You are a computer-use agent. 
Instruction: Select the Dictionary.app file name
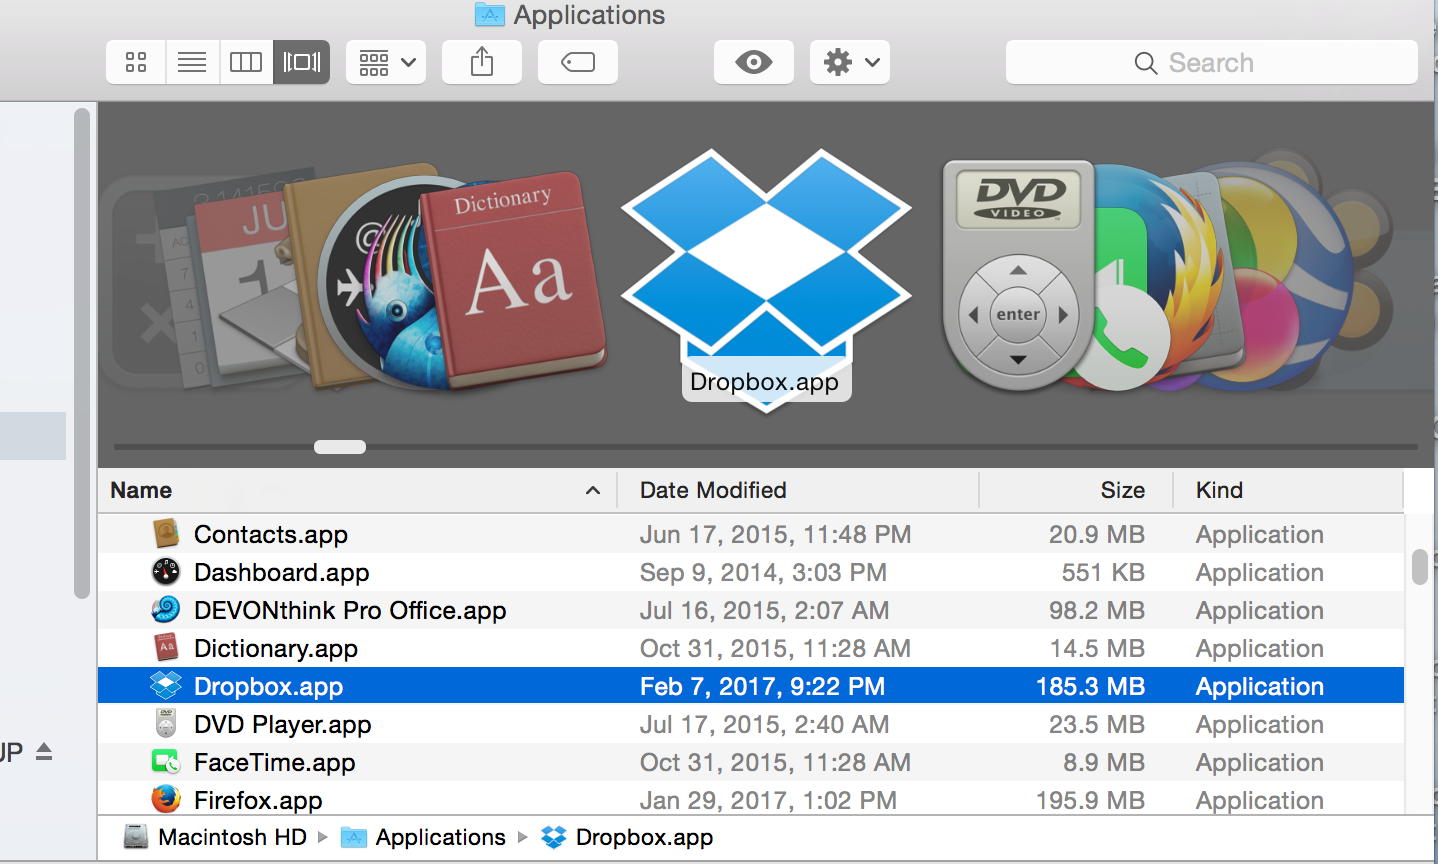point(276,648)
